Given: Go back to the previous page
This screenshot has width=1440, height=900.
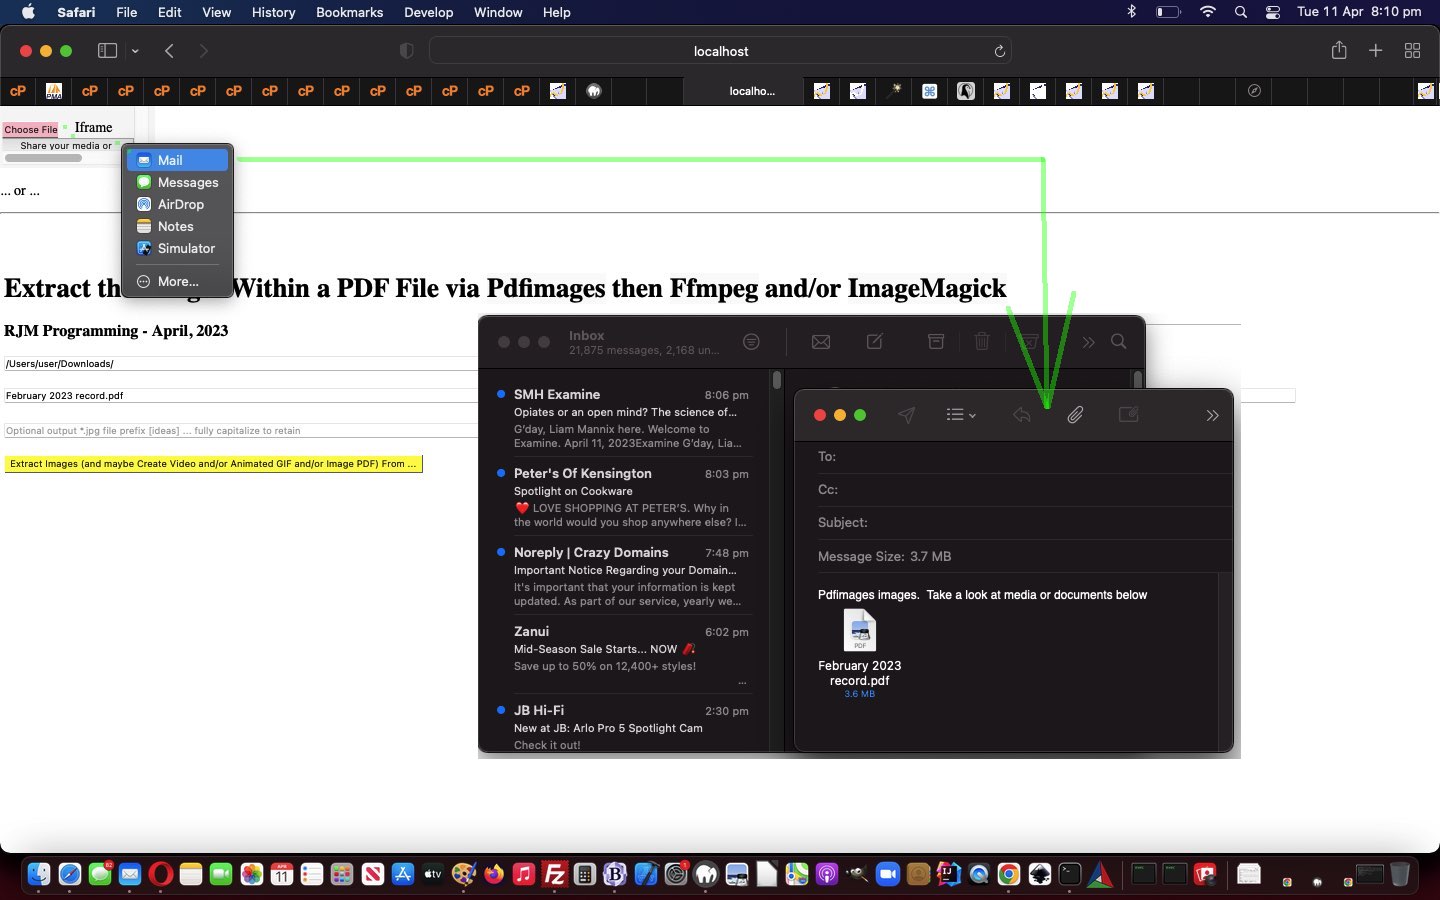Looking at the screenshot, I should tap(169, 51).
